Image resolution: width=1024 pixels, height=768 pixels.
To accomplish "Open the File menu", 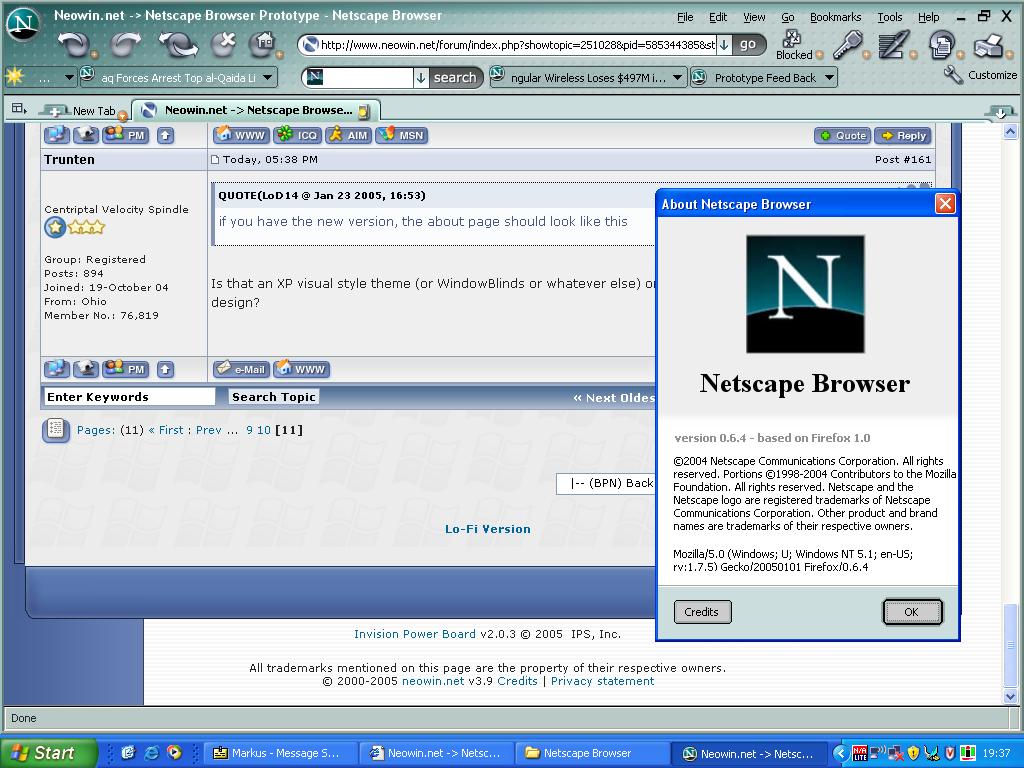I will click(x=685, y=17).
